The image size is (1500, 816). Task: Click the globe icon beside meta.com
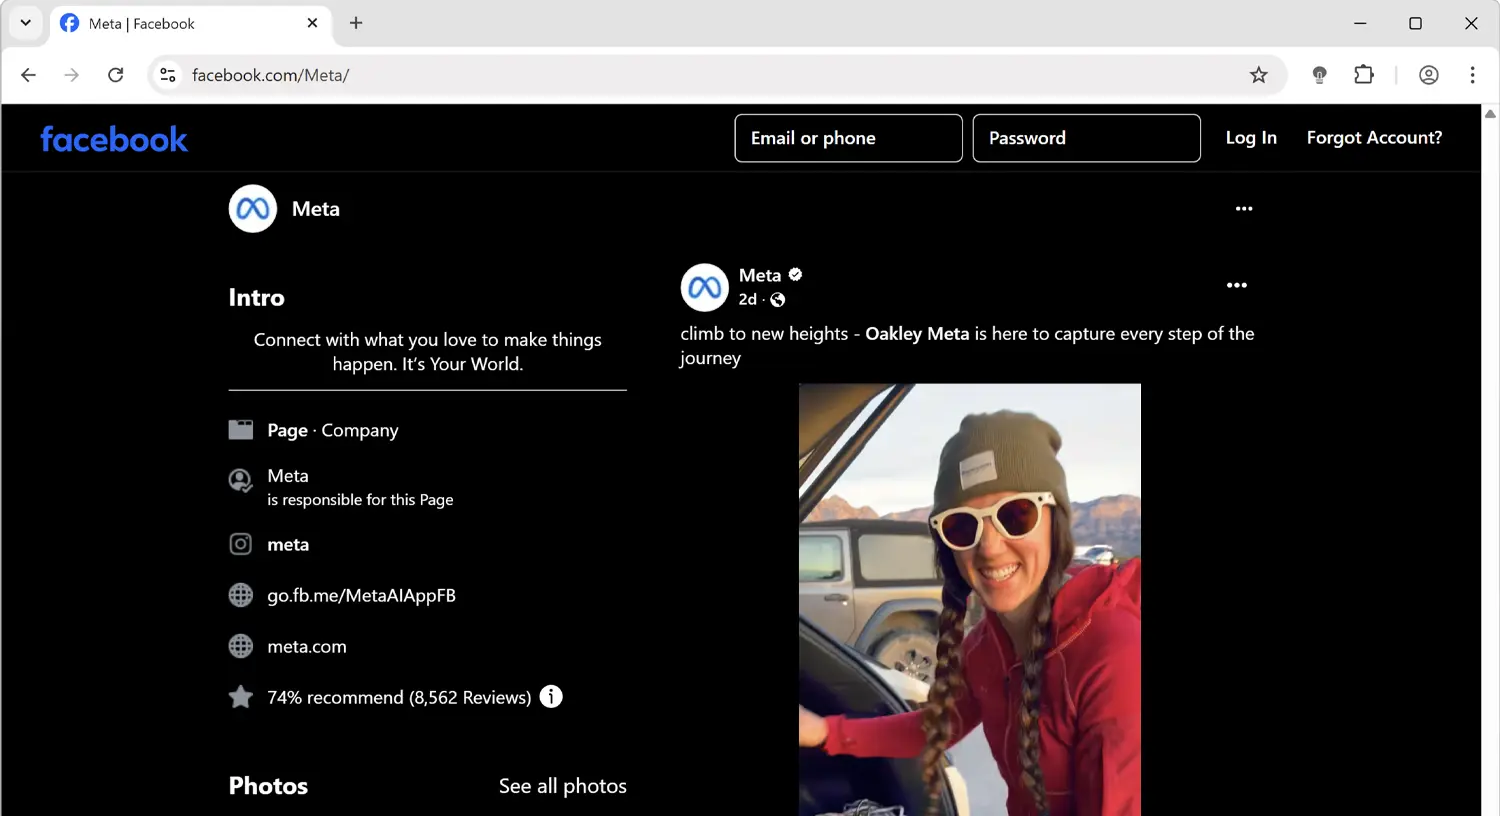point(240,646)
